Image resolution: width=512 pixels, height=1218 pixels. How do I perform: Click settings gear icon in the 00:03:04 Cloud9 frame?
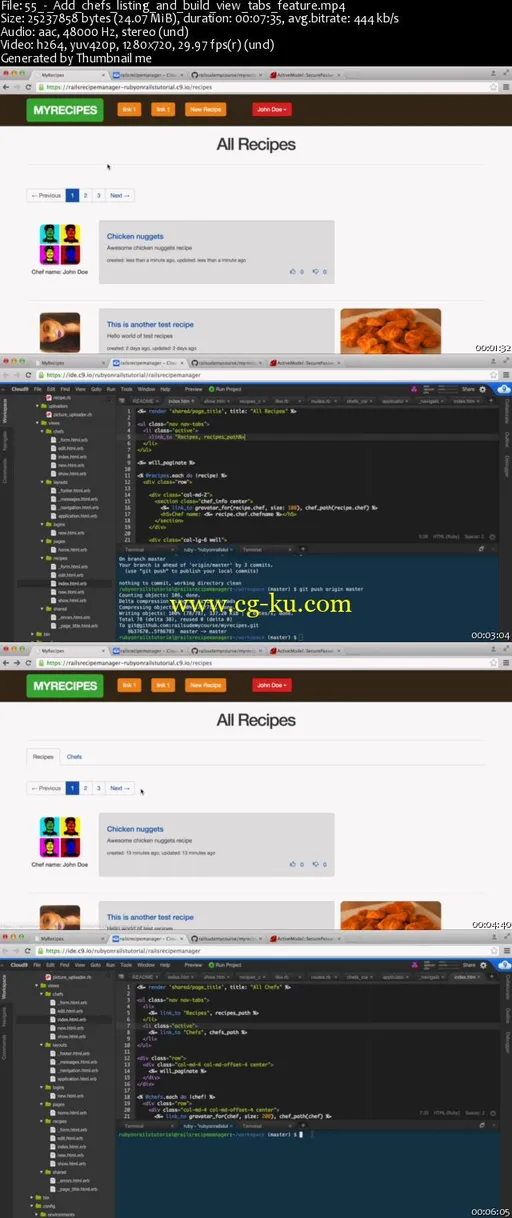(483, 389)
